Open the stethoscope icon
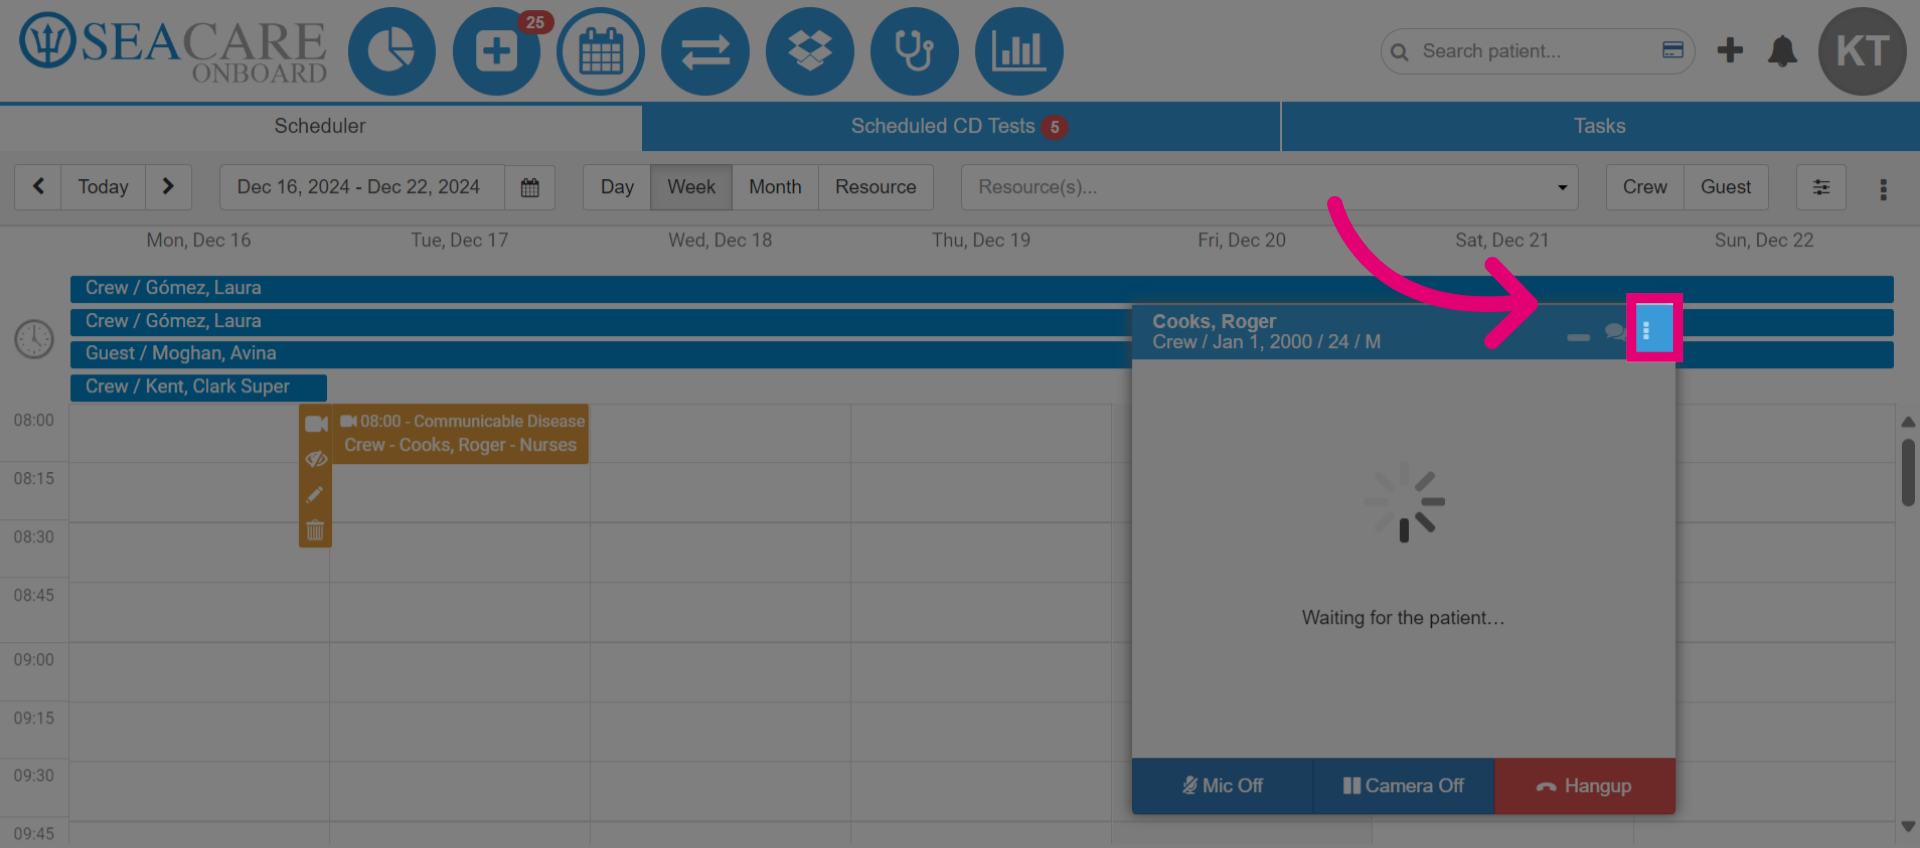 coord(914,51)
